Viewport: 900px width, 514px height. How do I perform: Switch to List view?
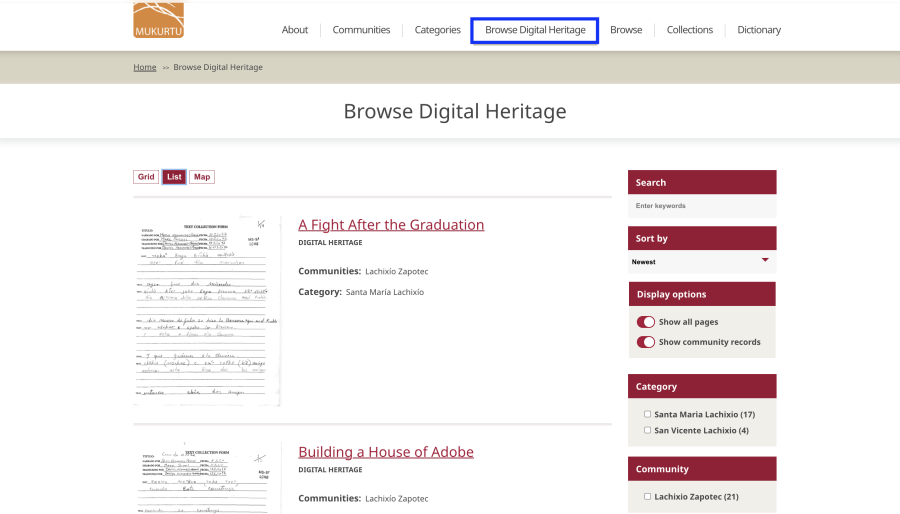(x=174, y=177)
